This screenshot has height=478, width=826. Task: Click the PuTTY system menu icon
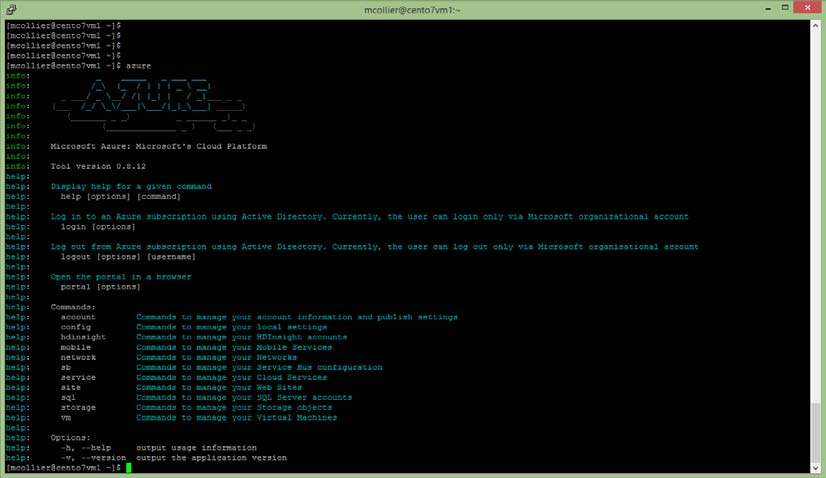(x=11, y=9)
